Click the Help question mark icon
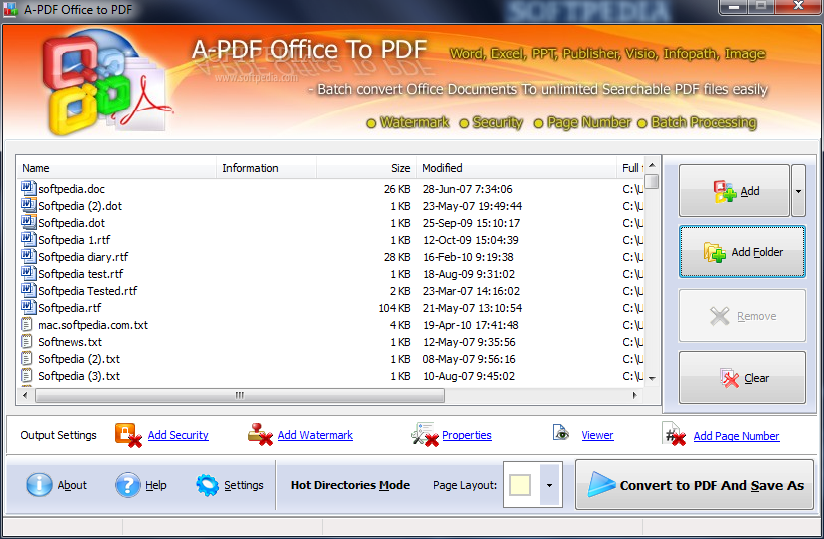This screenshot has height=539, width=824. tap(128, 484)
